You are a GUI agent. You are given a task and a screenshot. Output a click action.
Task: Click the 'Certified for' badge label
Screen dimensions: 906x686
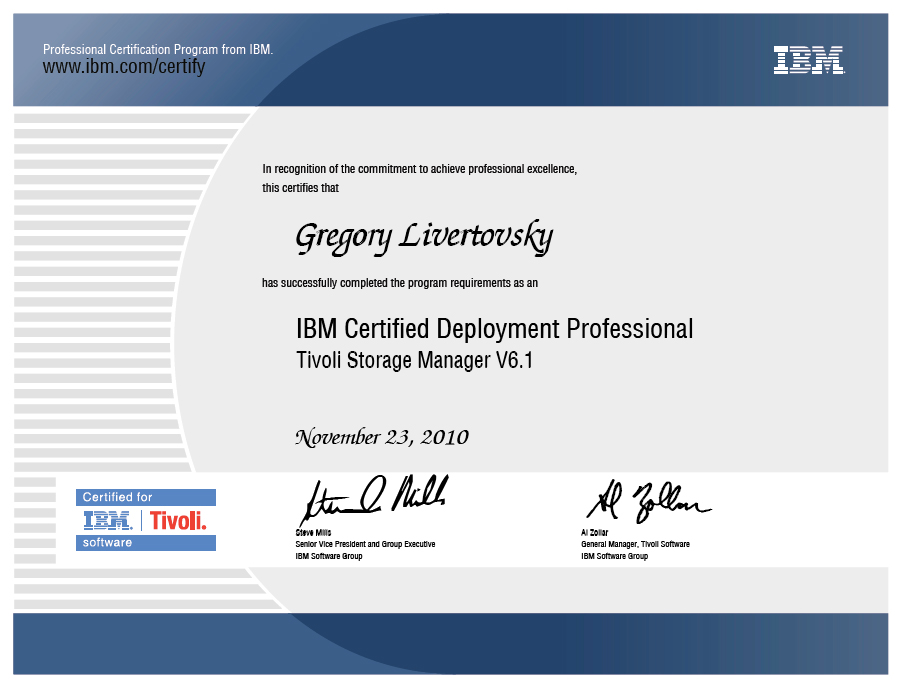[117, 497]
